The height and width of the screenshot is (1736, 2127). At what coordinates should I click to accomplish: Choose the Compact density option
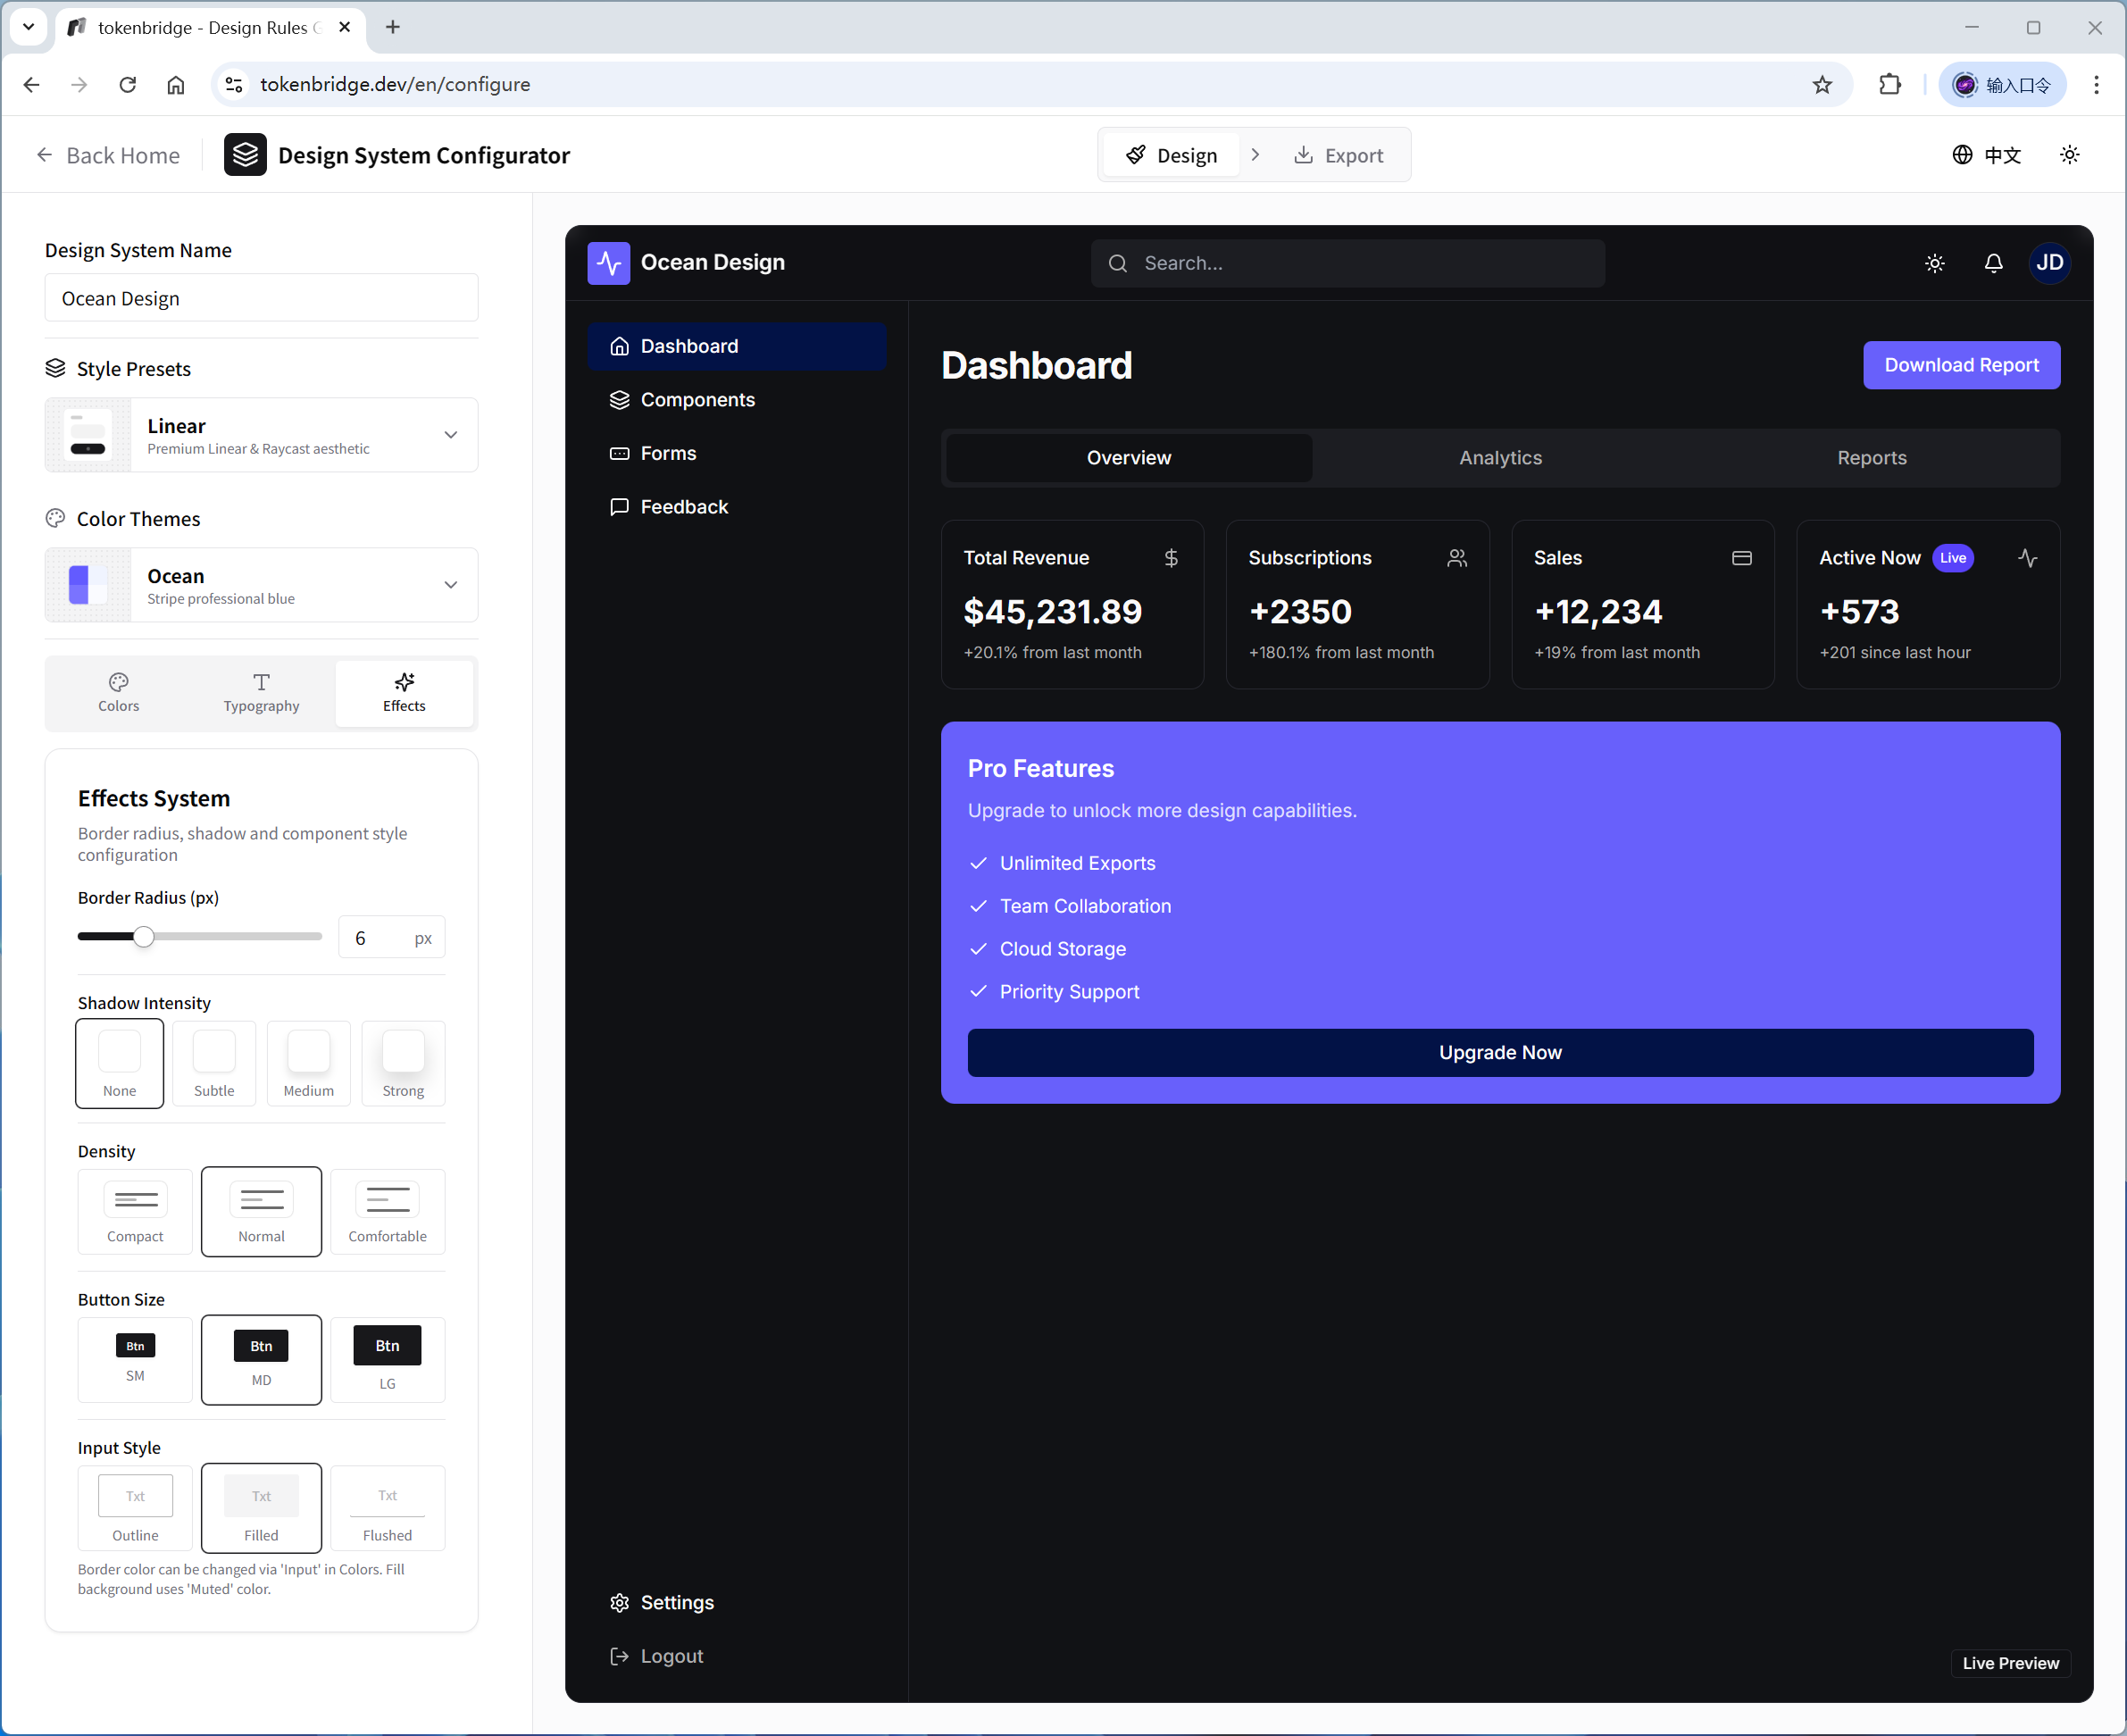click(x=135, y=1211)
